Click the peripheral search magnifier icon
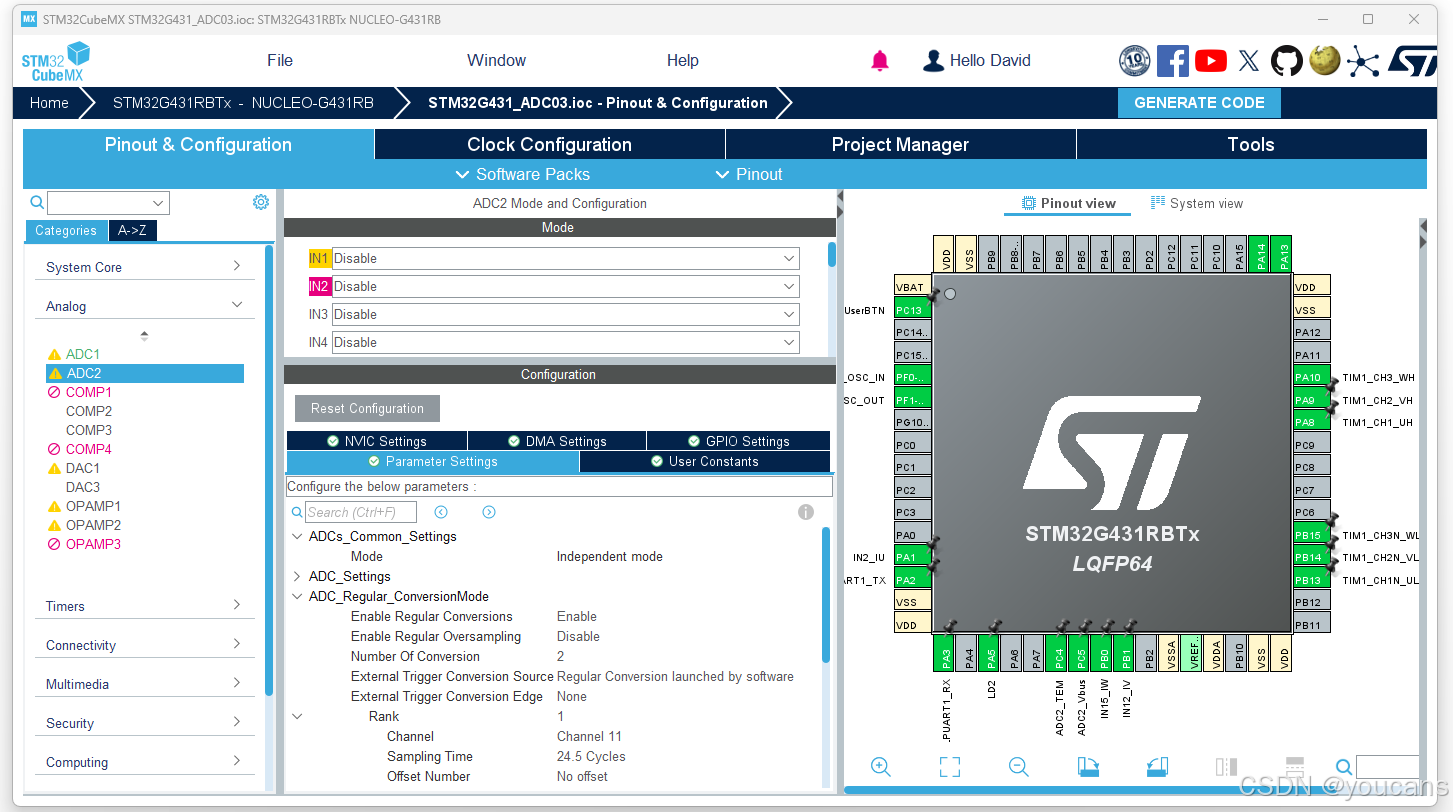The image size is (1453, 812). pyautogui.click(x=37, y=202)
